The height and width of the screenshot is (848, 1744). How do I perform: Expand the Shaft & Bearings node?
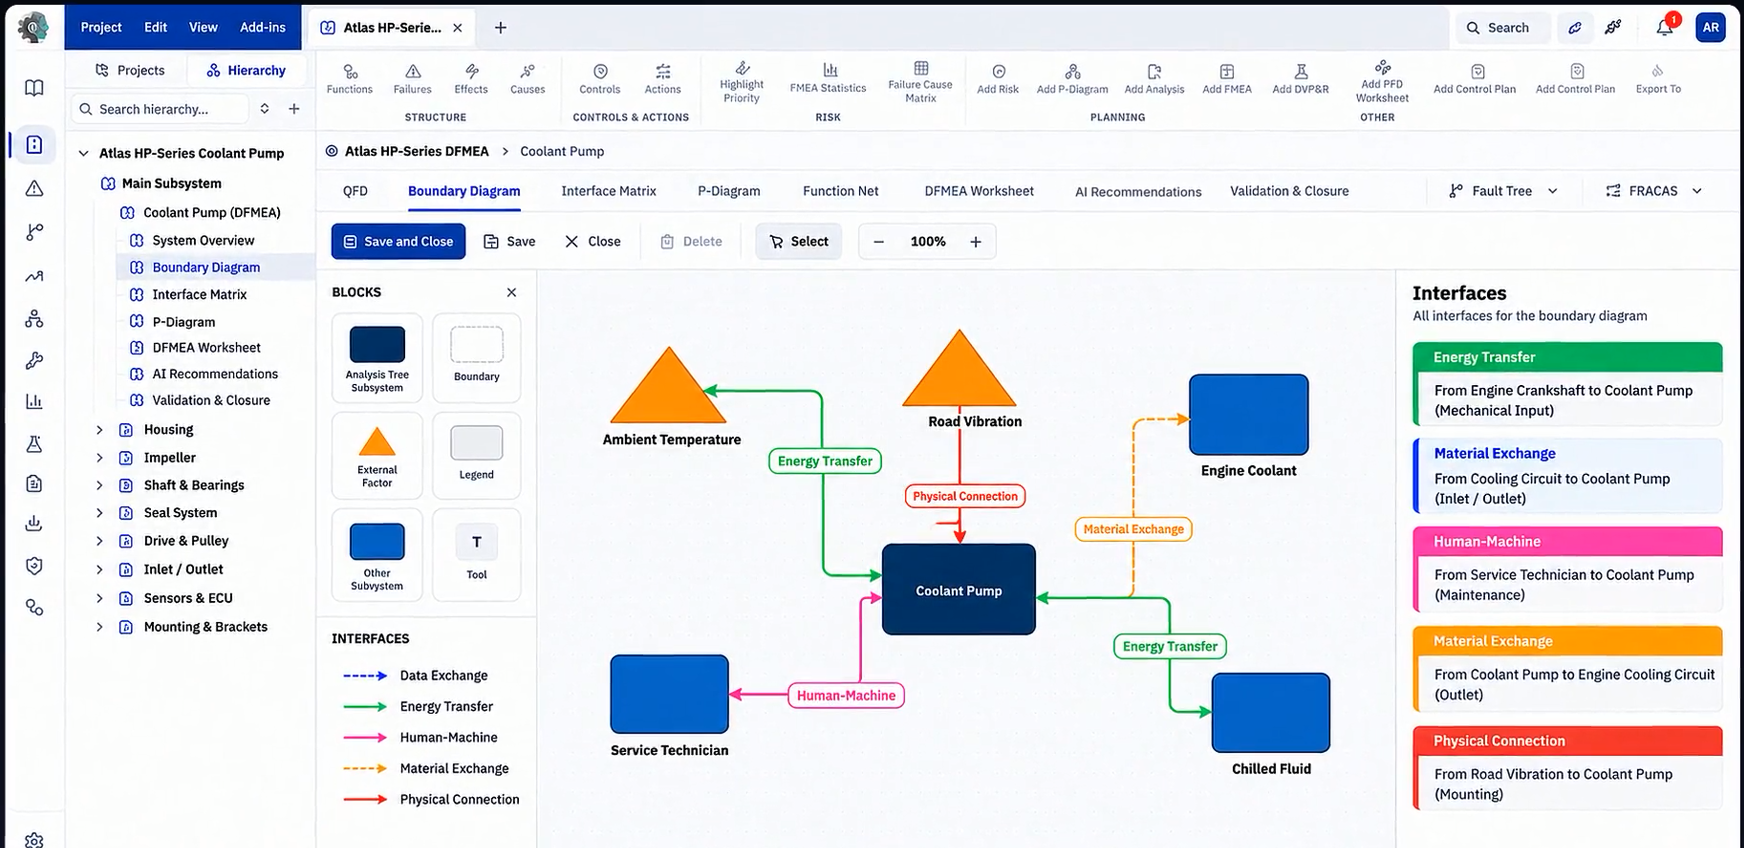pyautogui.click(x=99, y=485)
